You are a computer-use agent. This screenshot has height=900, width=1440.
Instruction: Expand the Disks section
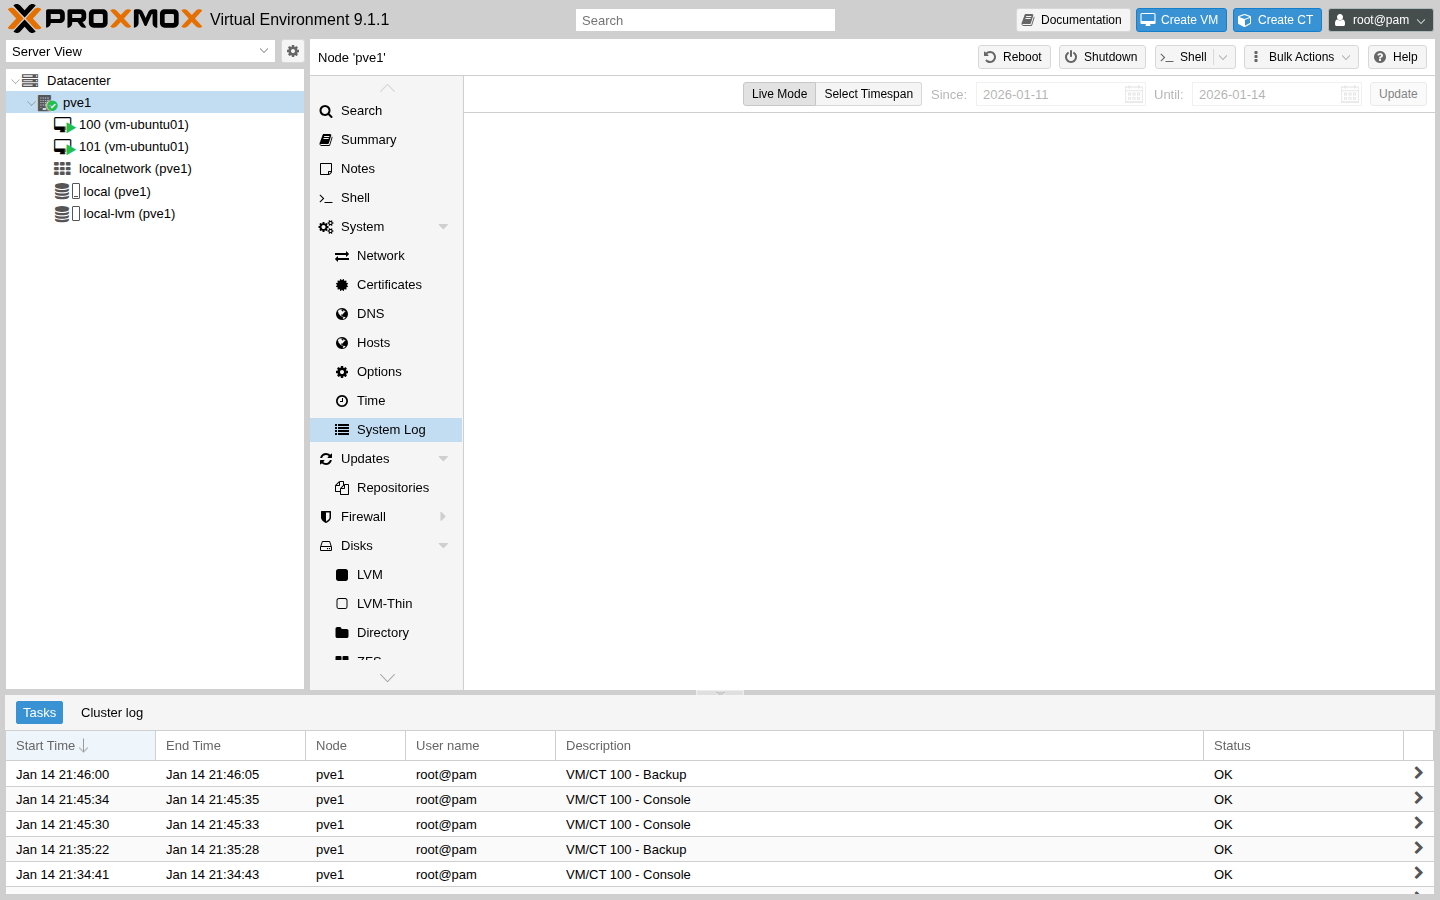point(443,545)
